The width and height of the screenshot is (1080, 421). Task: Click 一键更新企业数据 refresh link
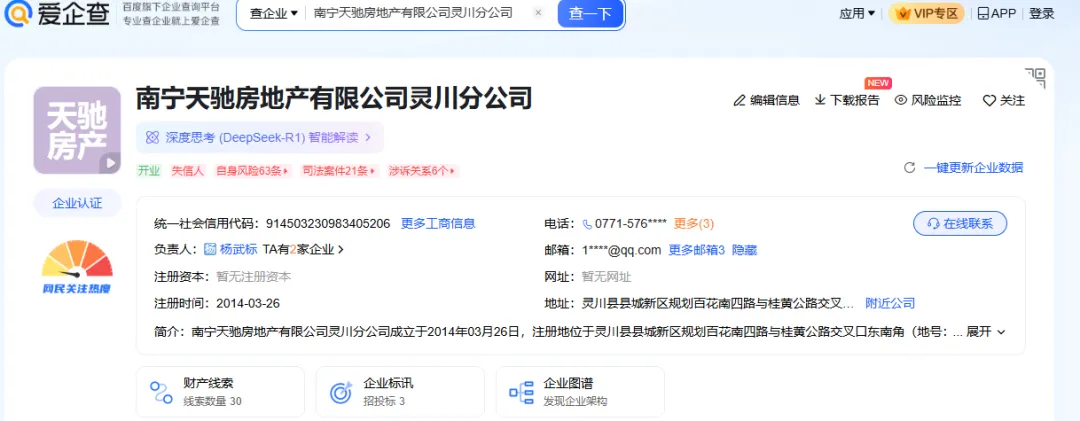[963, 167]
